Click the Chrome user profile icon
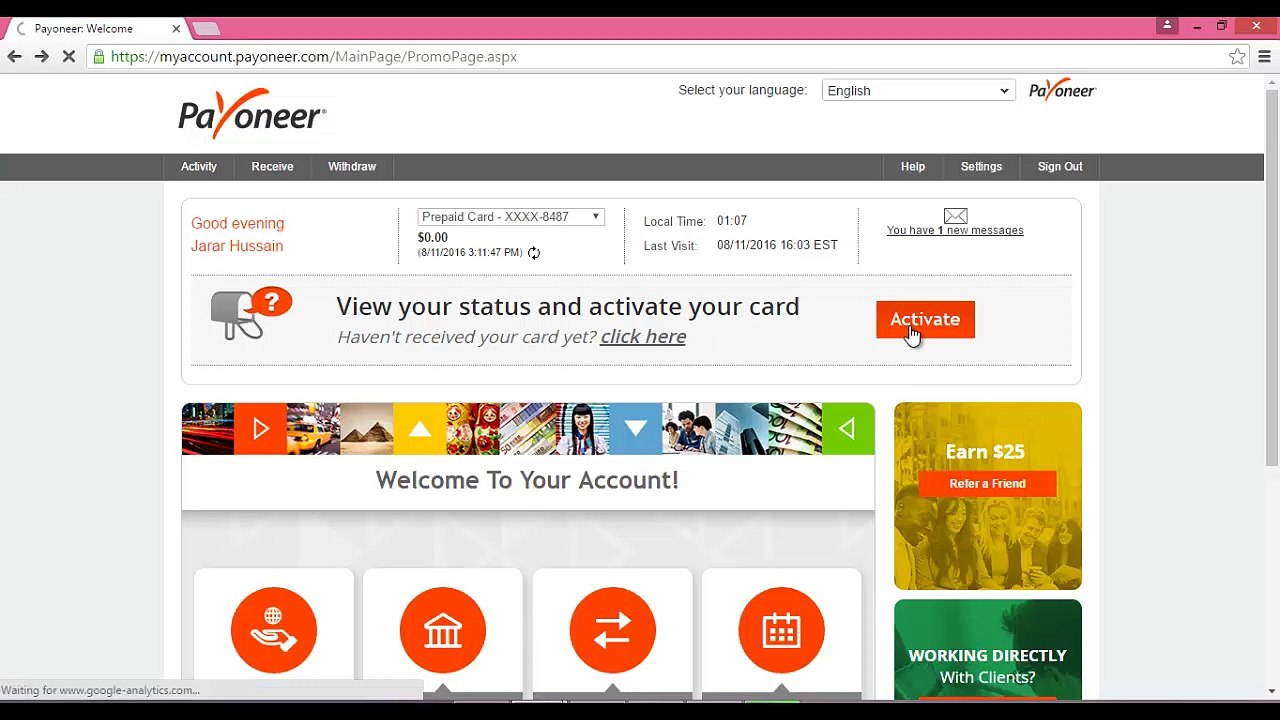 pyautogui.click(x=1167, y=25)
